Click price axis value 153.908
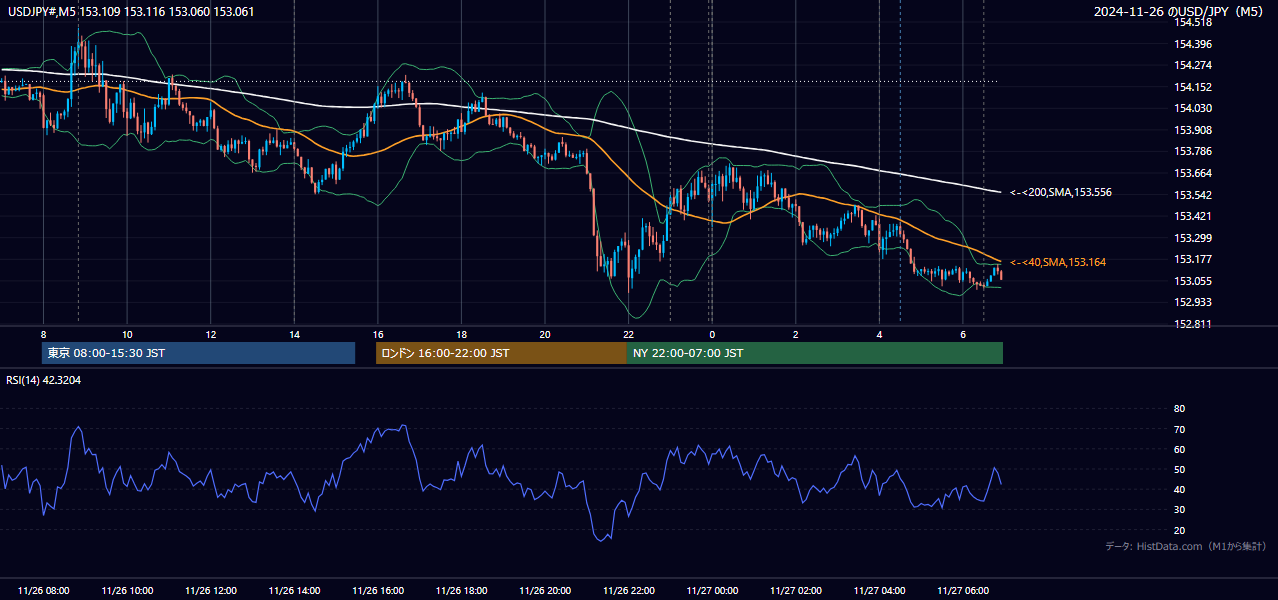 (x=1193, y=130)
